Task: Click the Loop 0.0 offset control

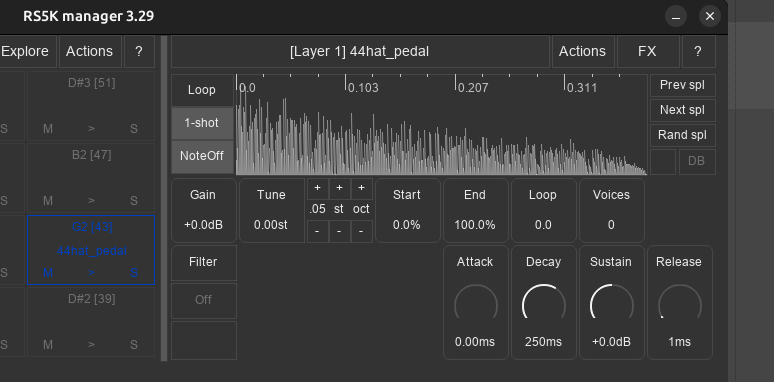Action: [543, 210]
